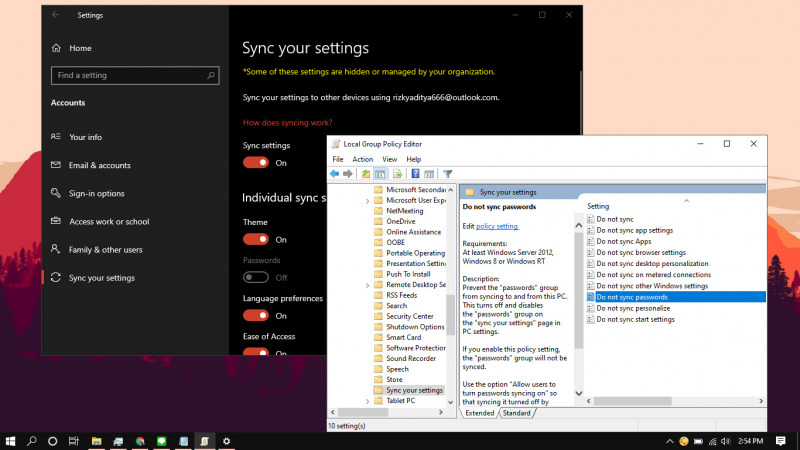Viewport: 800px width, 450px height.
Task: Click the tree pane vertical scrollbar thumb
Action: coord(451,315)
